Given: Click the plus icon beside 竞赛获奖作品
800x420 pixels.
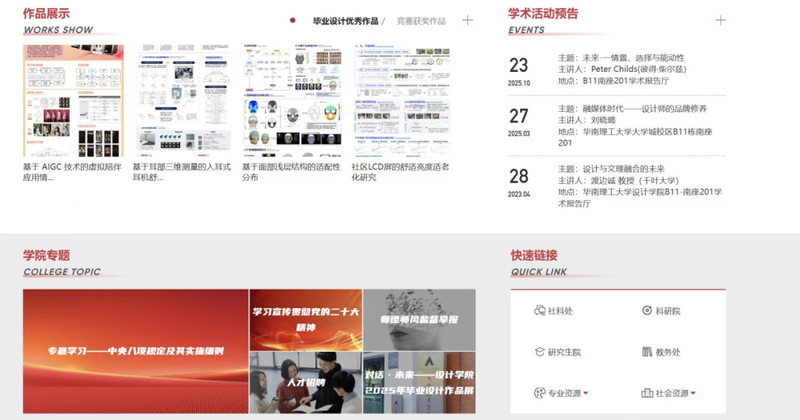Looking at the screenshot, I should (x=467, y=20).
